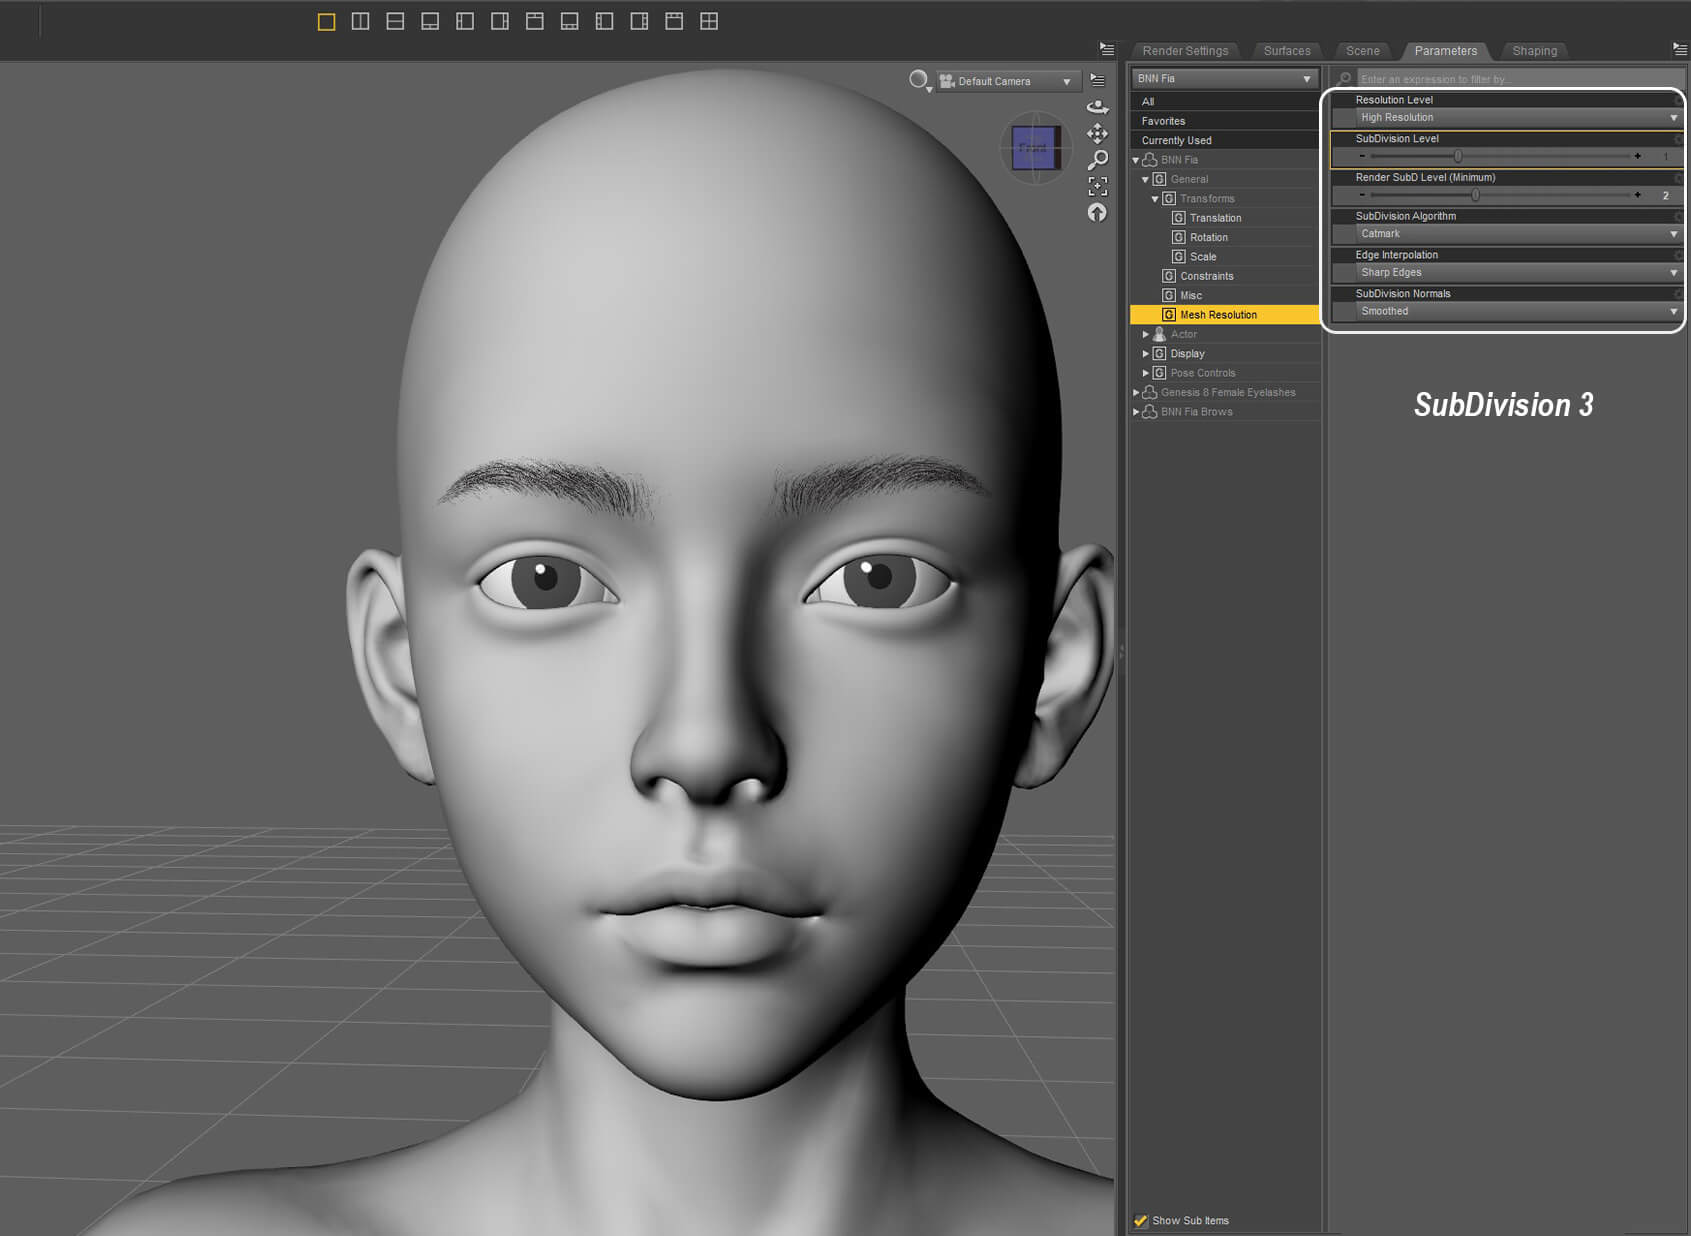Switch to the Render Settings tab
This screenshot has width=1691, height=1236.
tap(1185, 50)
